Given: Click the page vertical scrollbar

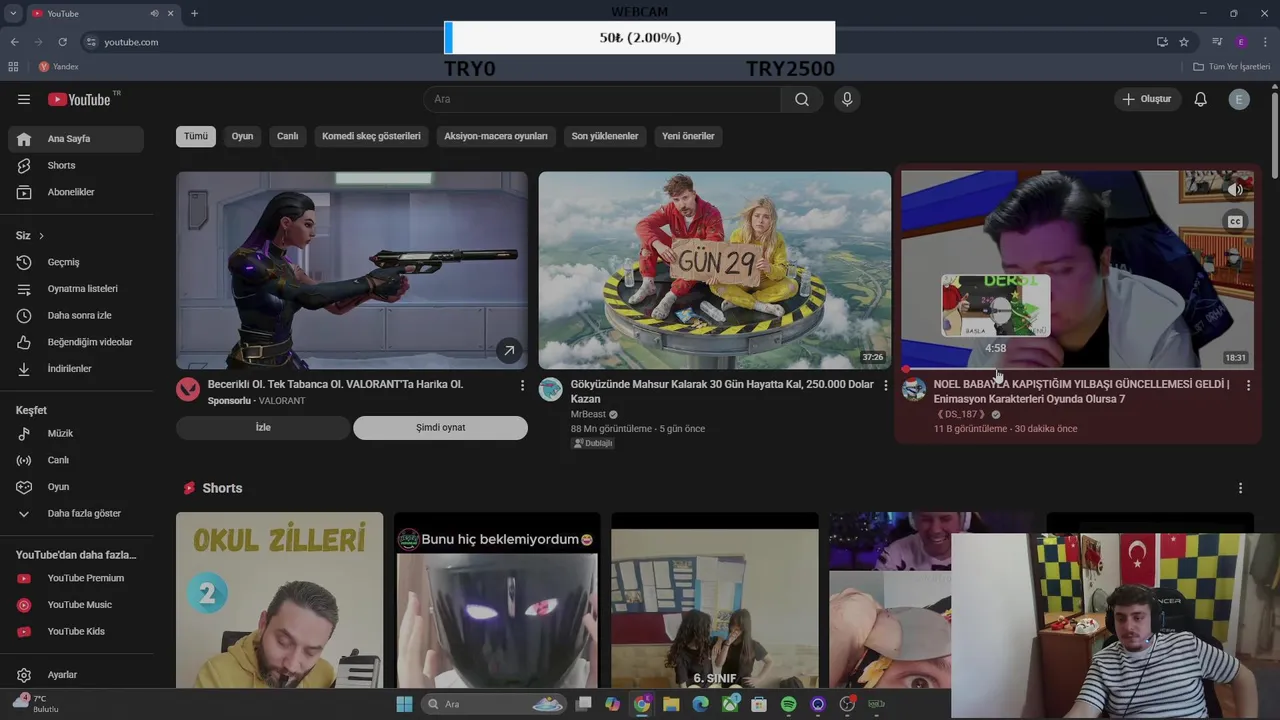Looking at the screenshot, I should tap(1274, 135).
